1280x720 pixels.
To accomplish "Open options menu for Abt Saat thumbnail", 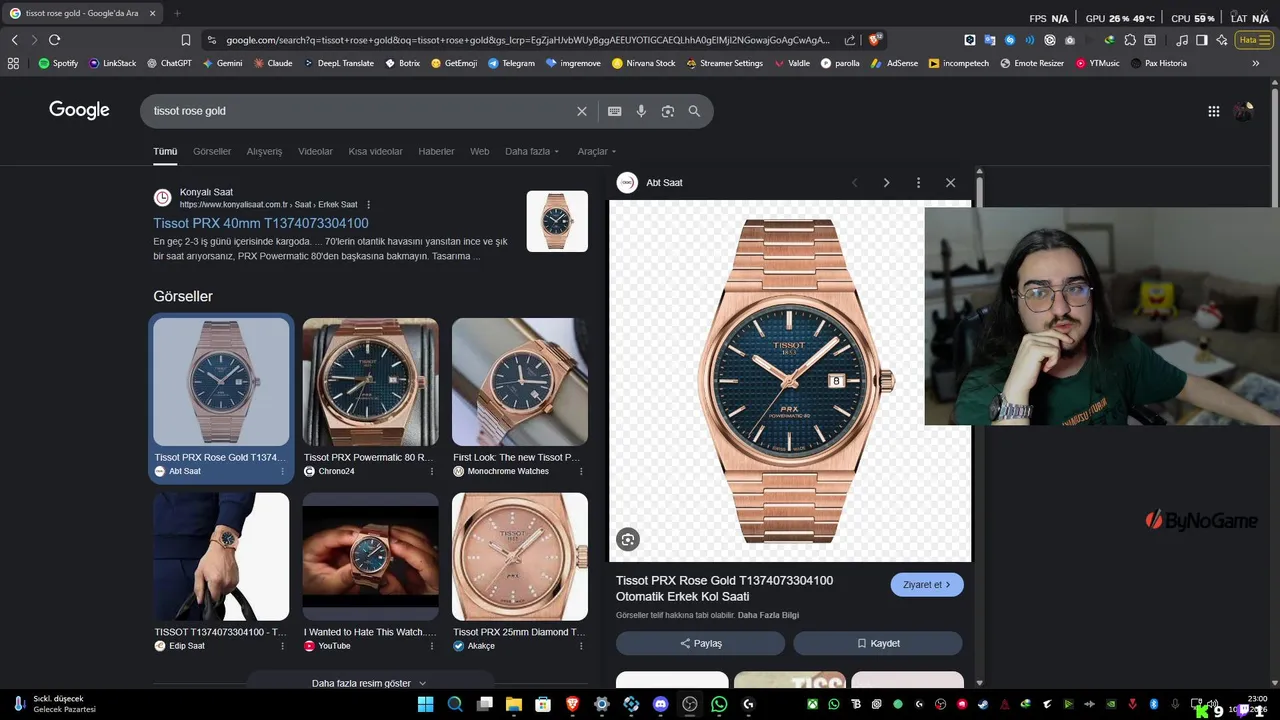I will (x=282, y=471).
